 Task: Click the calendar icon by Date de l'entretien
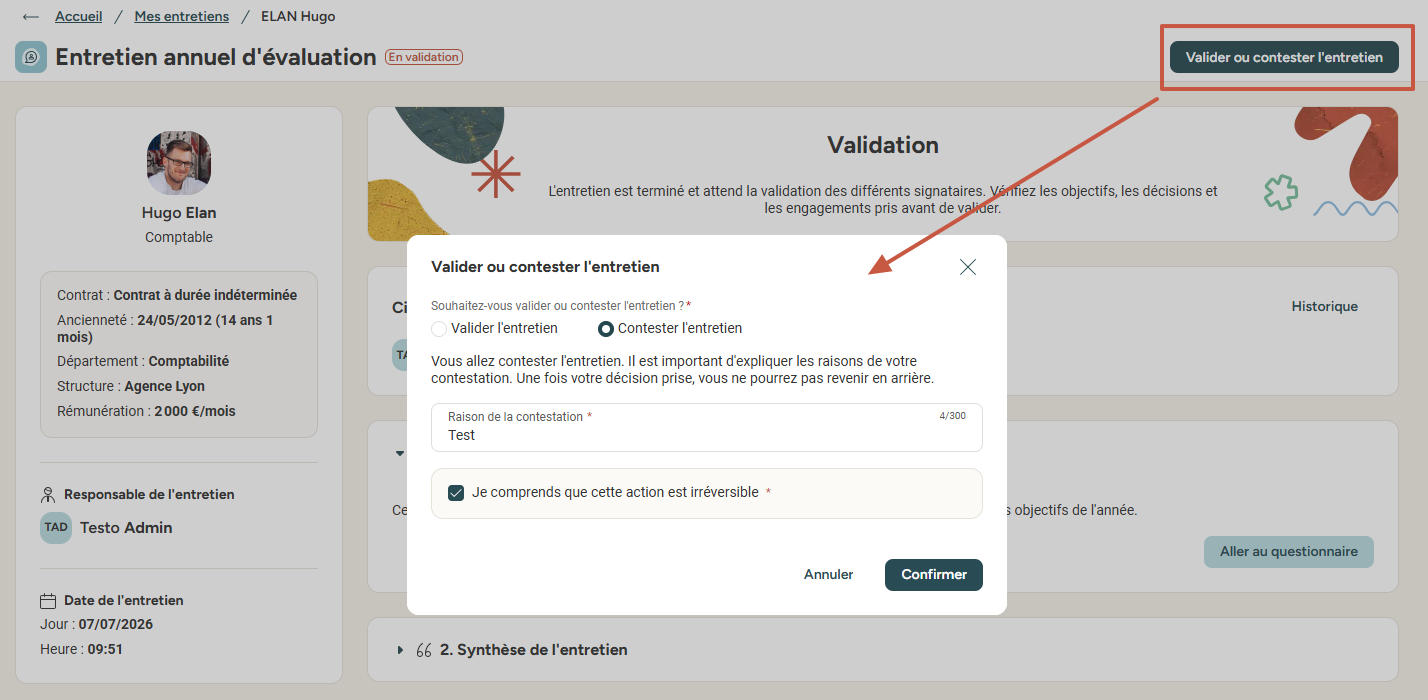point(47,601)
